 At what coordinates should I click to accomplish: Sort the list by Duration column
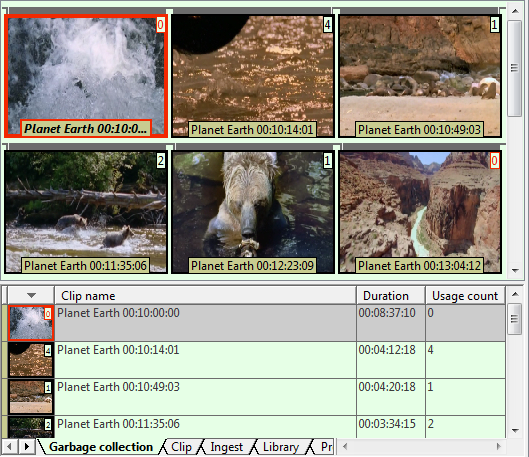point(391,296)
